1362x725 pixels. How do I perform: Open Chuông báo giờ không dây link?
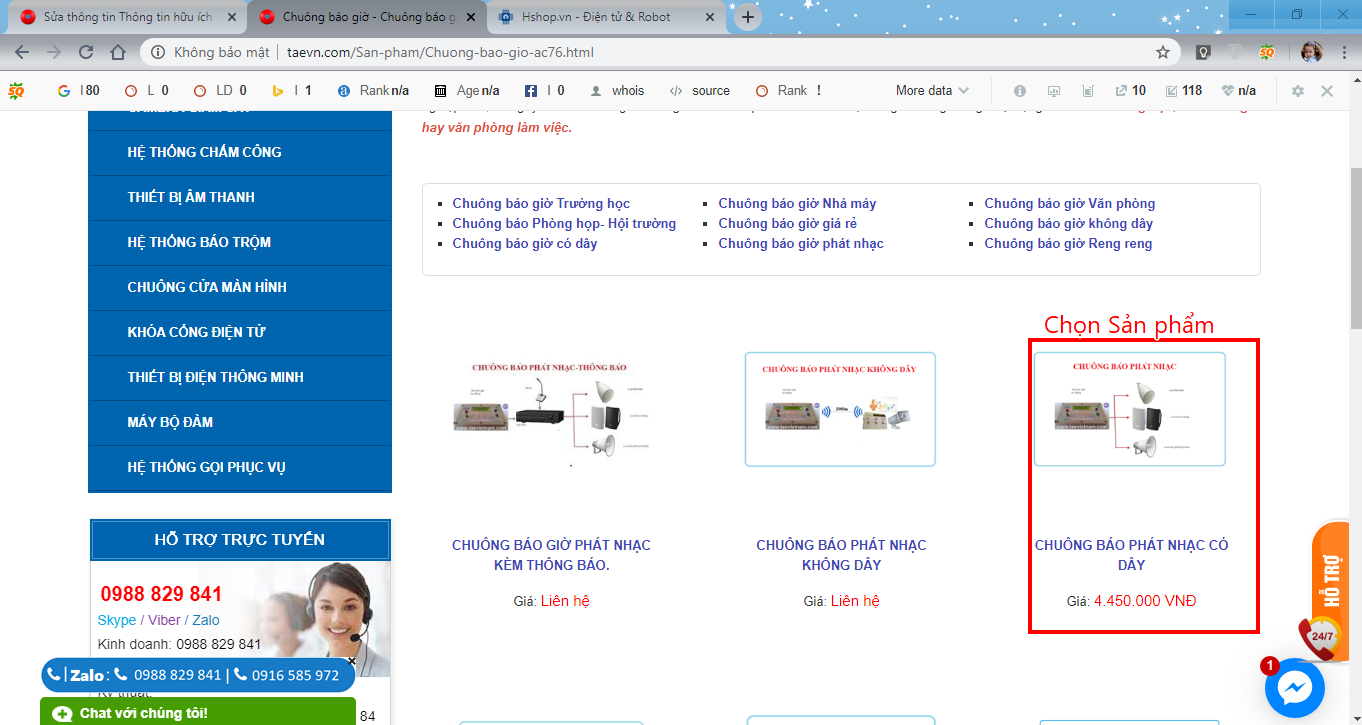[1069, 223]
